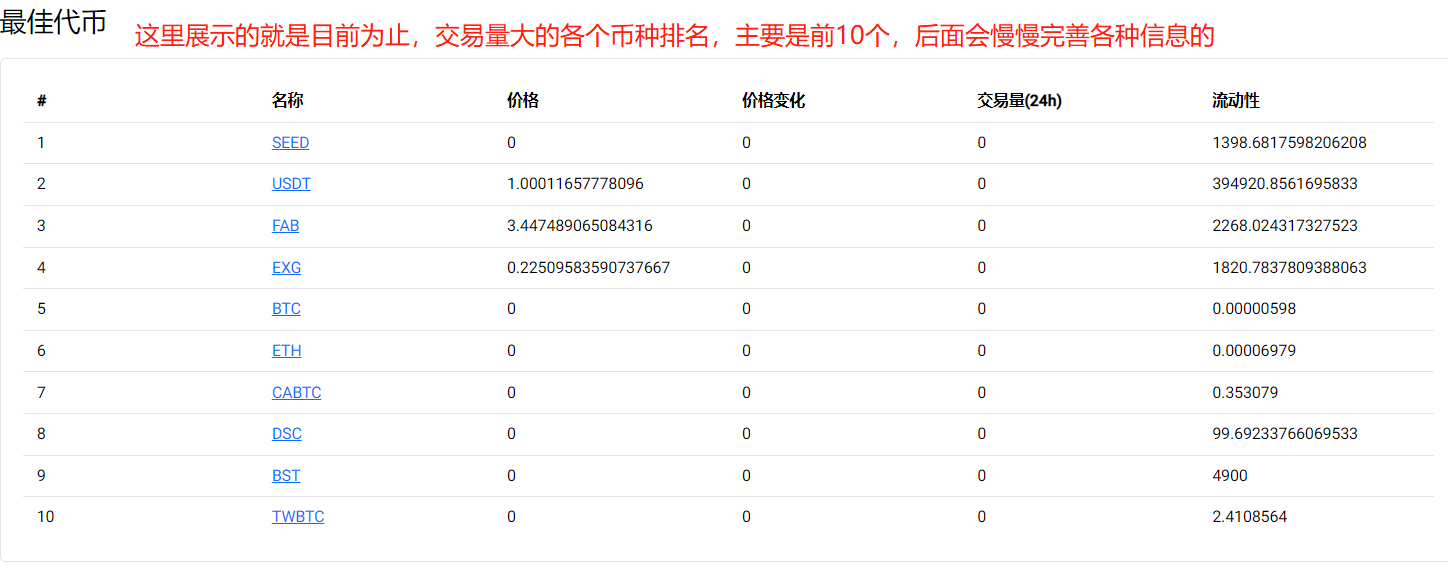The width and height of the screenshot is (1448, 572).
Task: Click the 最佳代币 heading
Action: [53, 22]
